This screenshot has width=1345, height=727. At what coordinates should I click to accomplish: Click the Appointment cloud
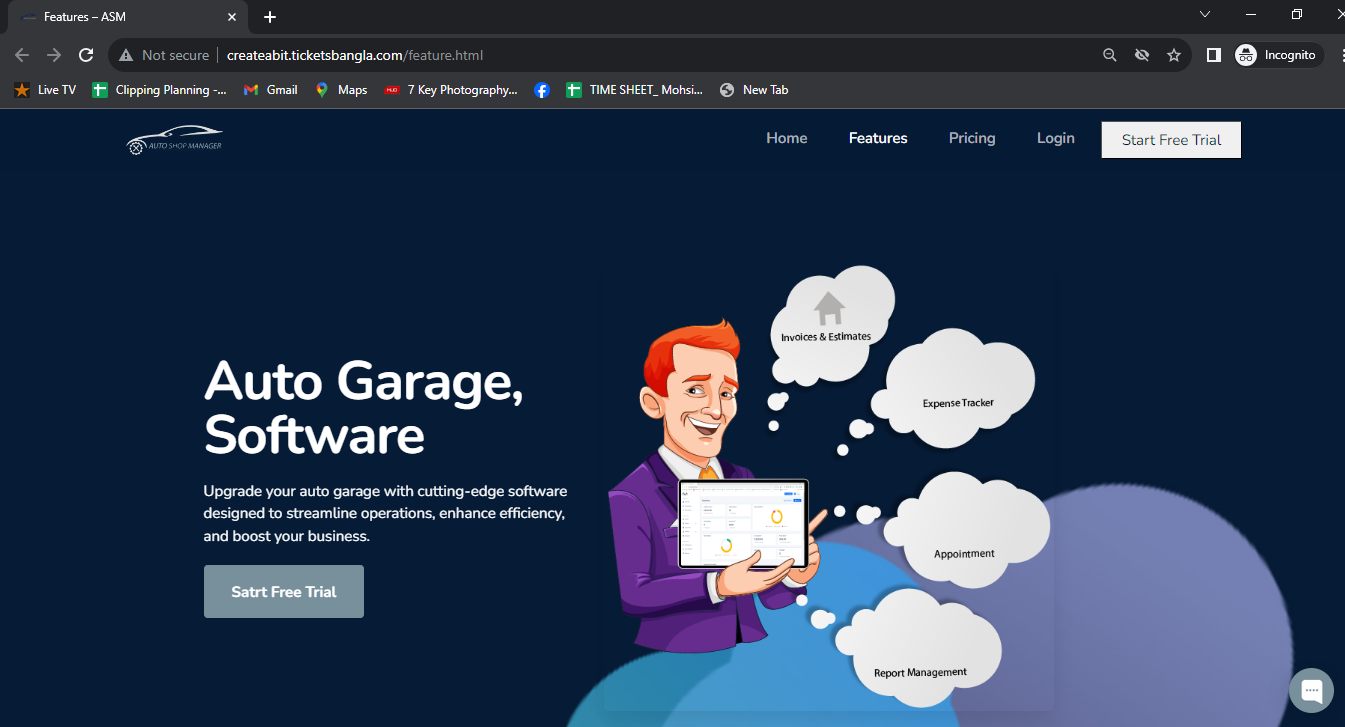click(968, 532)
